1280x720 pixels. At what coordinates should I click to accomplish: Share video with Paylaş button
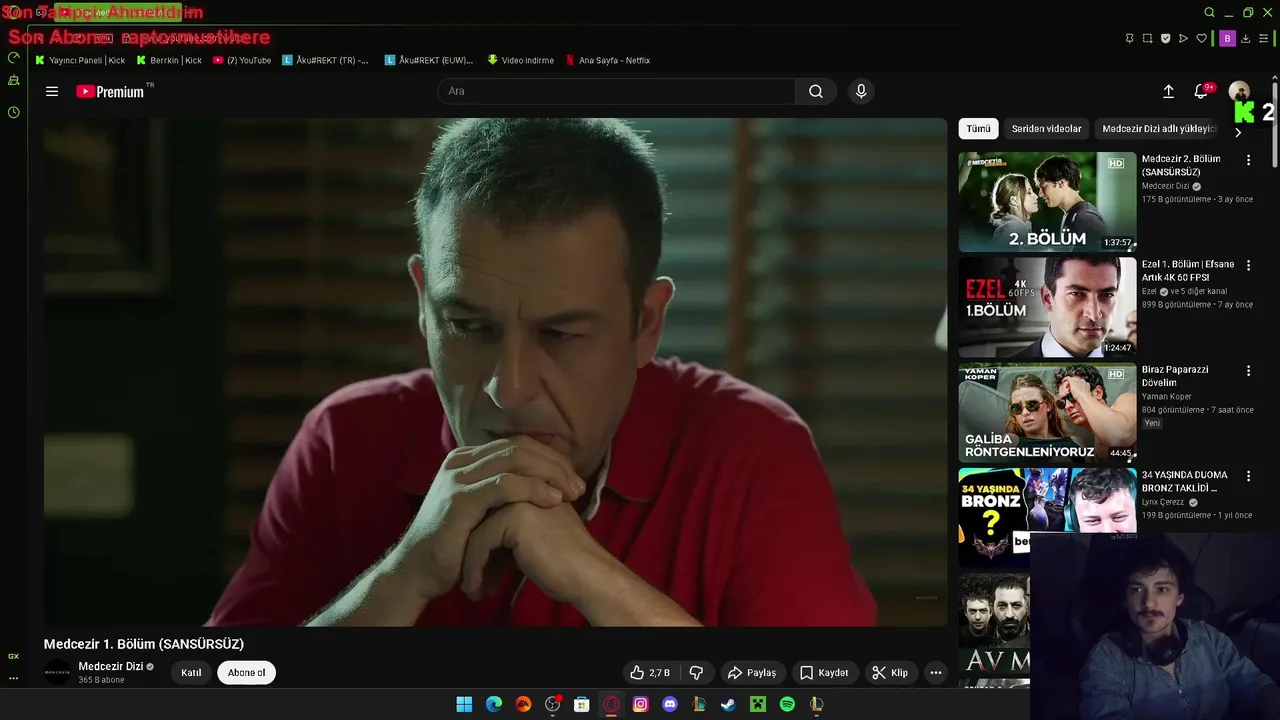[752, 673]
